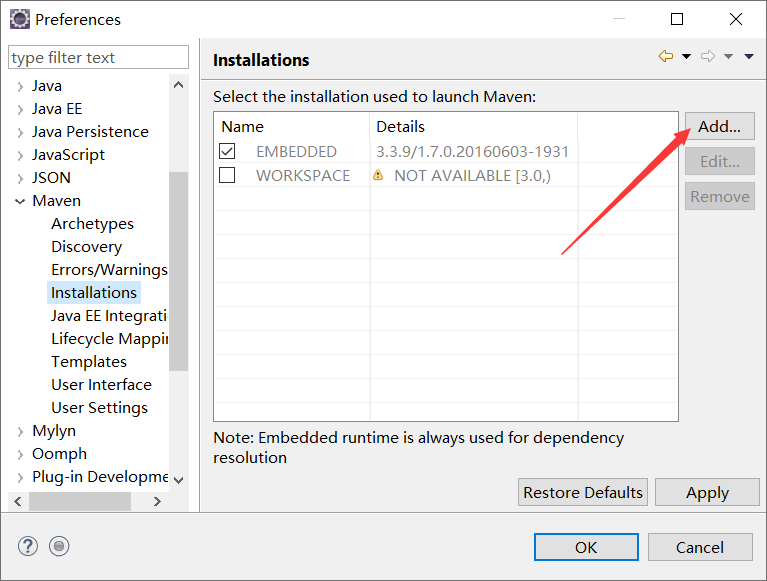This screenshot has width=767, height=581.
Task: Click the oomph recorder circle icon
Action: (59, 546)
